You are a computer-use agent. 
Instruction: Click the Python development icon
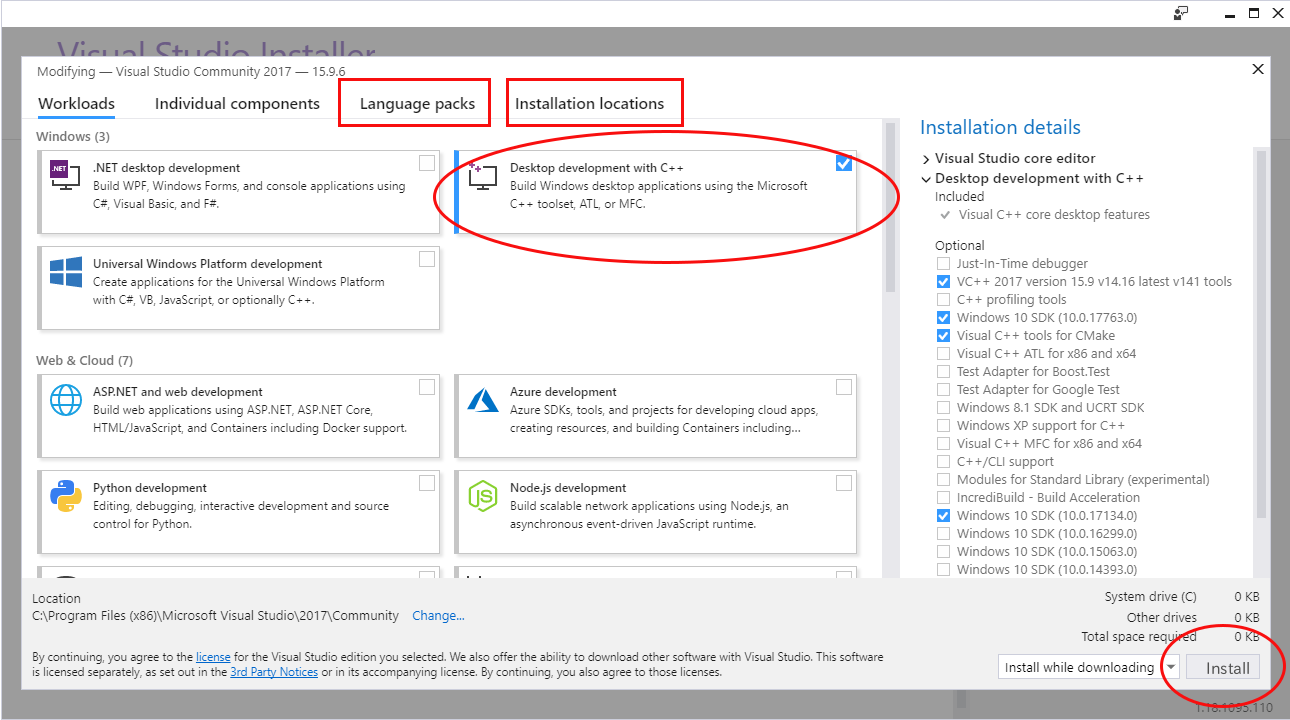65,496
